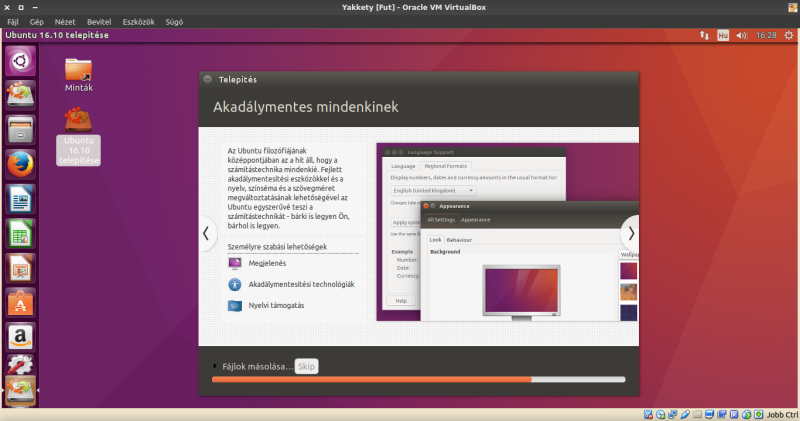Open the session power gear menu
Viewport: 800px width, 421px height.
click(788, 35)
